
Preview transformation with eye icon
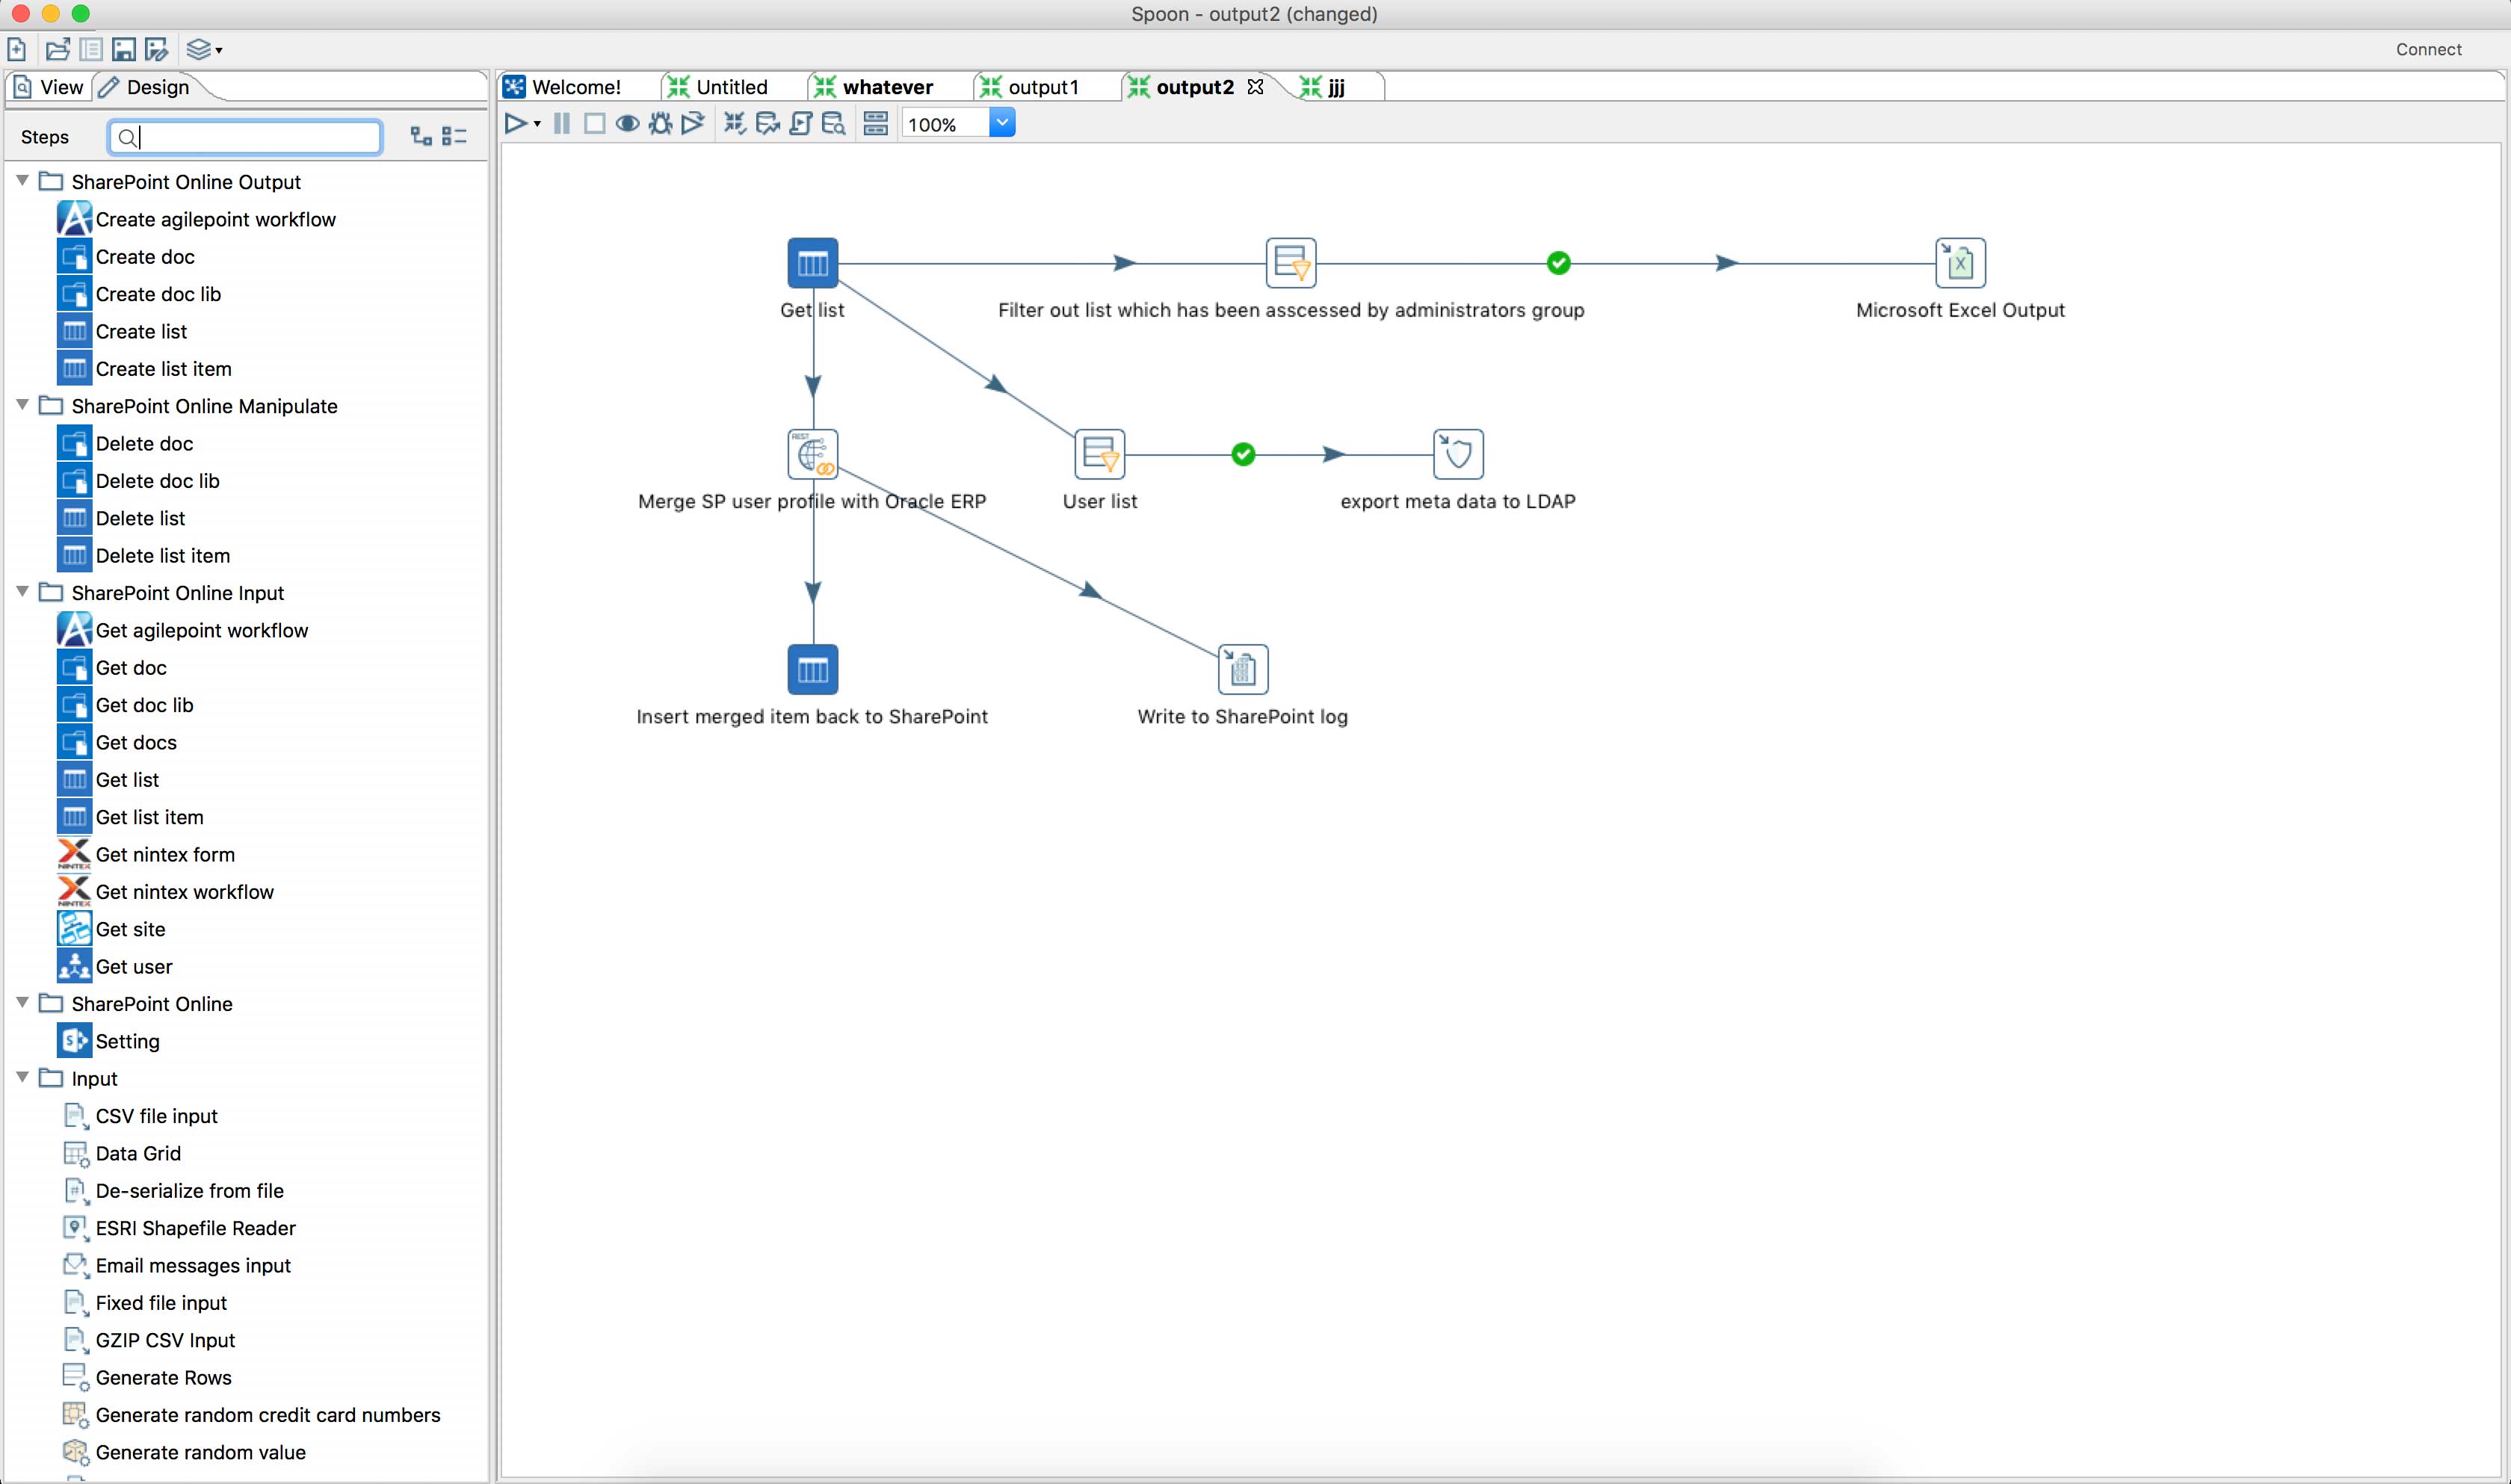(x=627, y=124)
